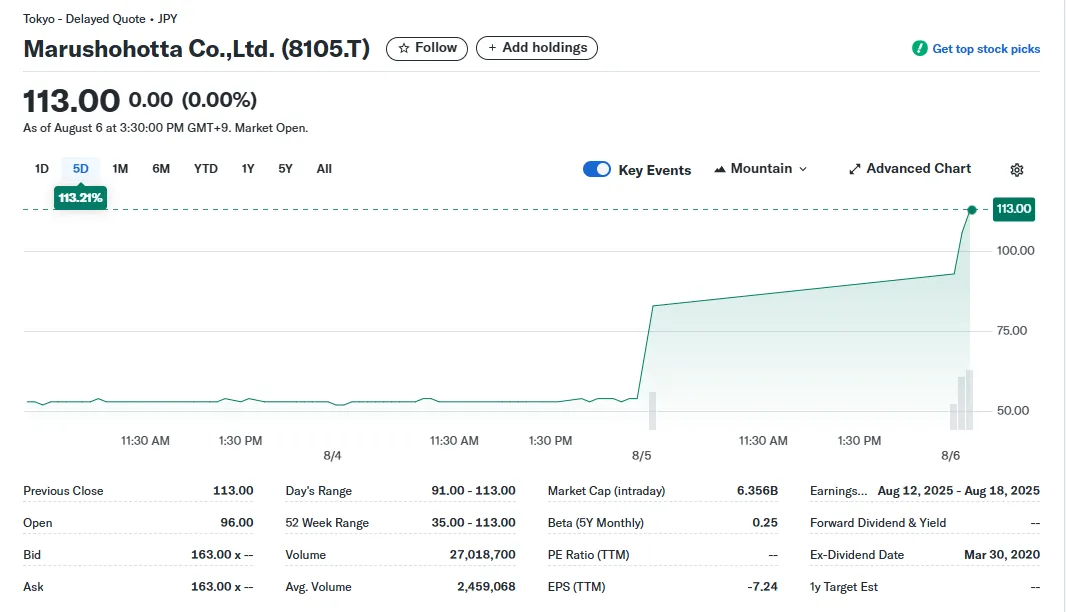Open chart settings gear icon
The width and height of the screenshot is (1066, 612).
click(1017, 170)
